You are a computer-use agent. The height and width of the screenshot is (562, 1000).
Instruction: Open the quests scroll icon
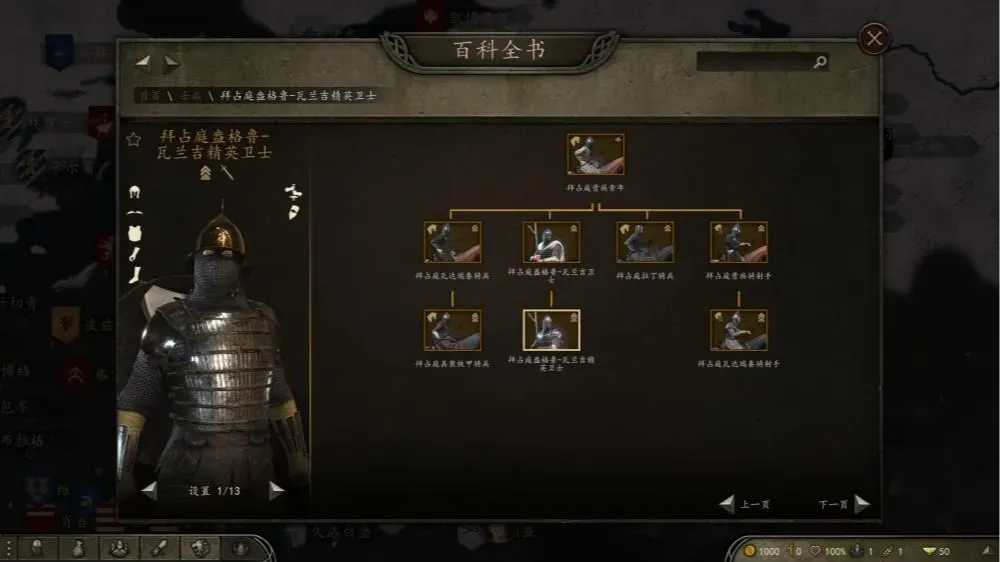tap(159, 548)
